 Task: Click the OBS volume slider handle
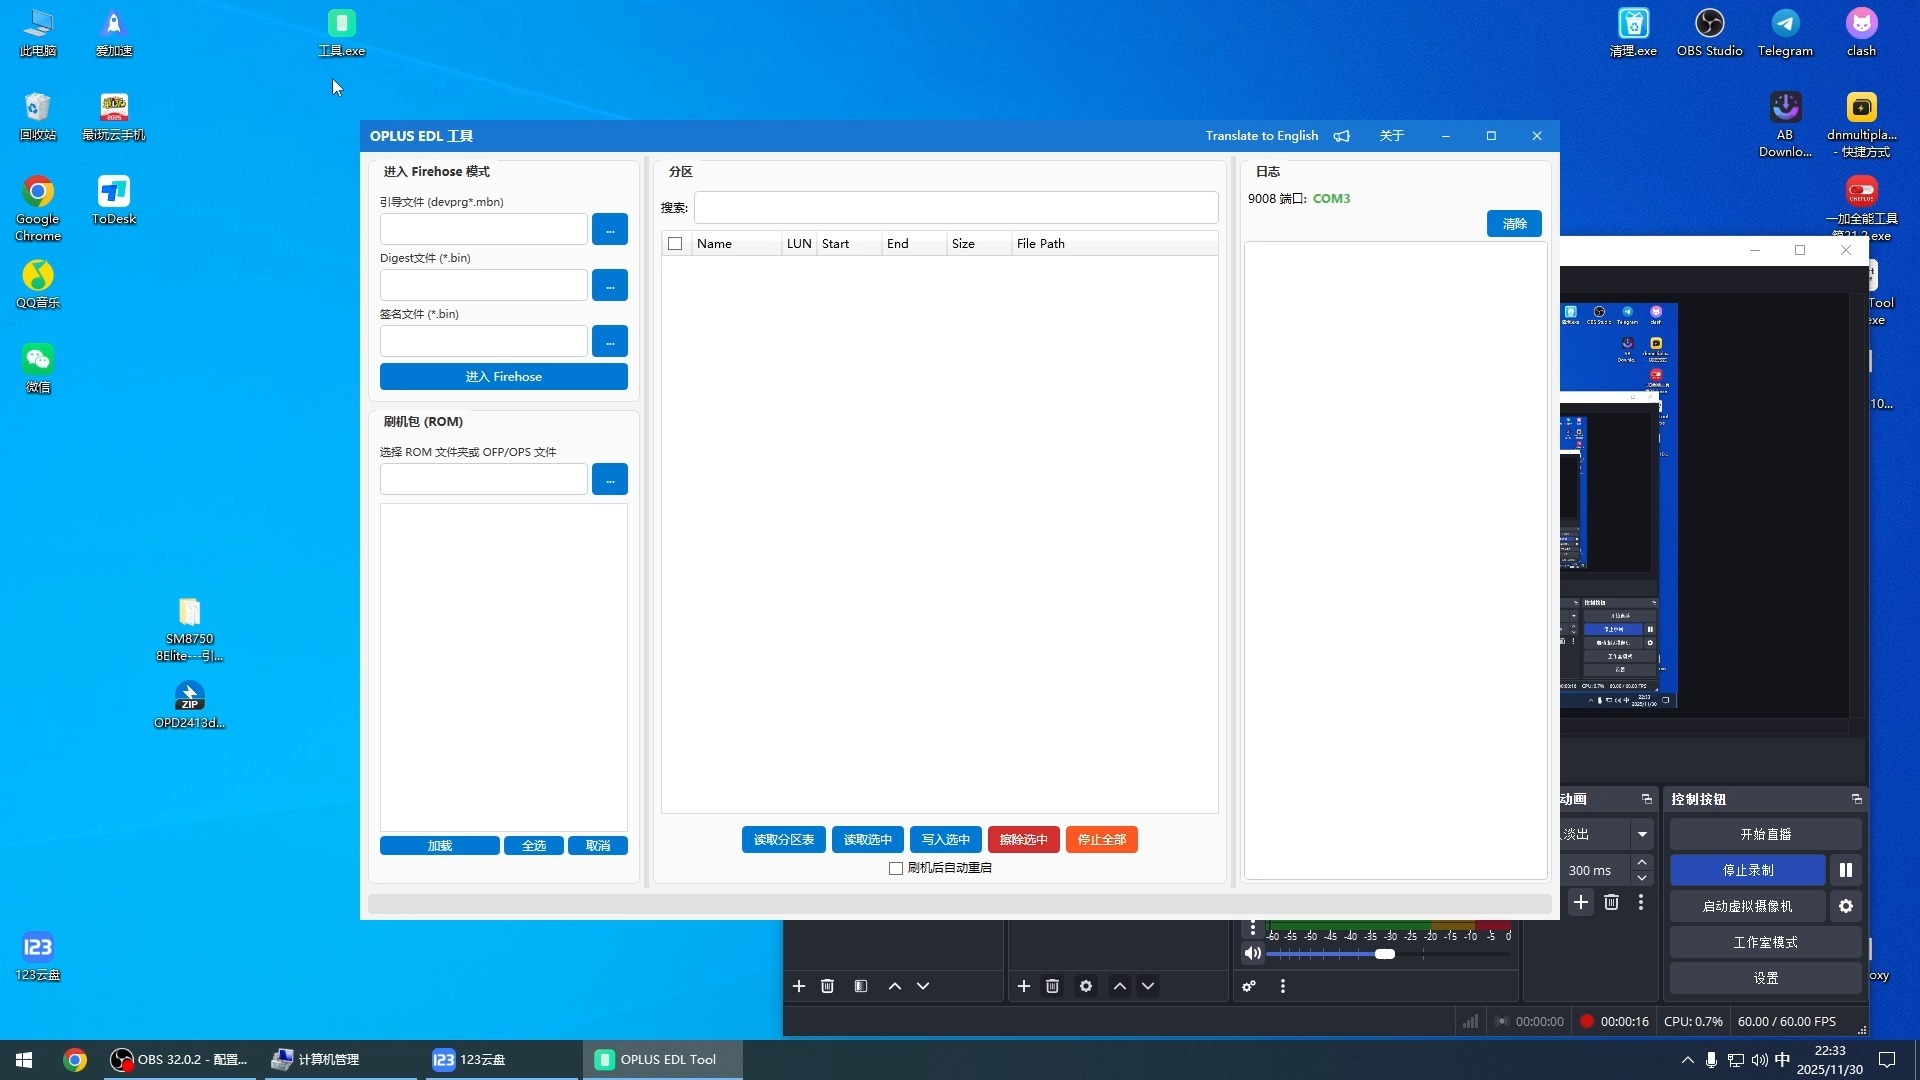(1385, 954)
